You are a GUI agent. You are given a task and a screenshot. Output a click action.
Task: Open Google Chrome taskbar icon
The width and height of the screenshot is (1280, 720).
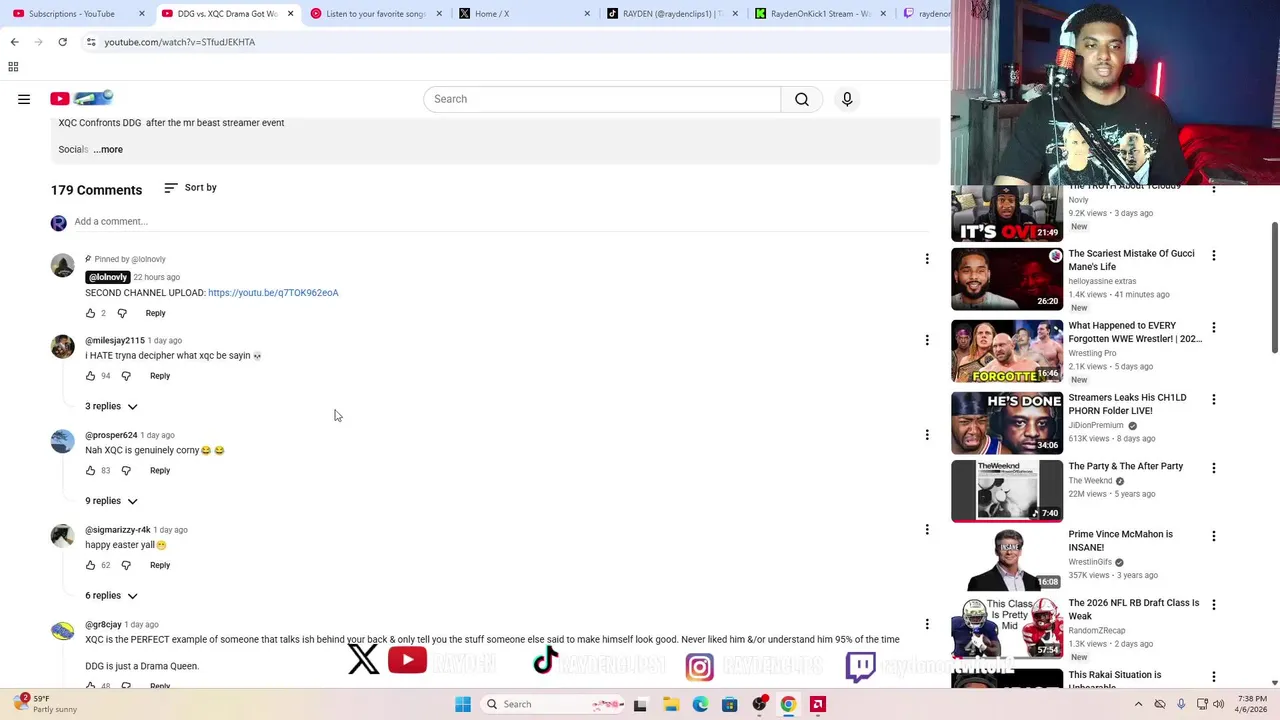click(x=788, y=704)
